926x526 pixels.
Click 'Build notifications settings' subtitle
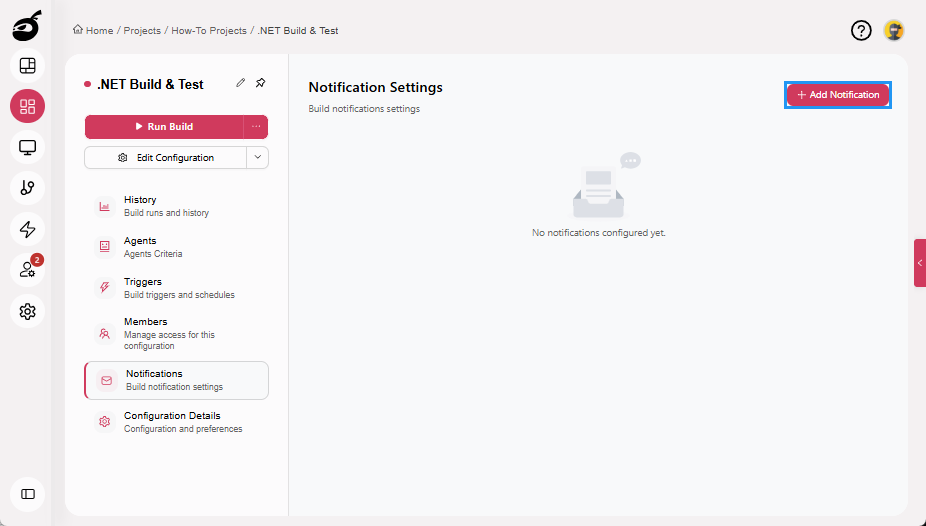coord(364,109)
